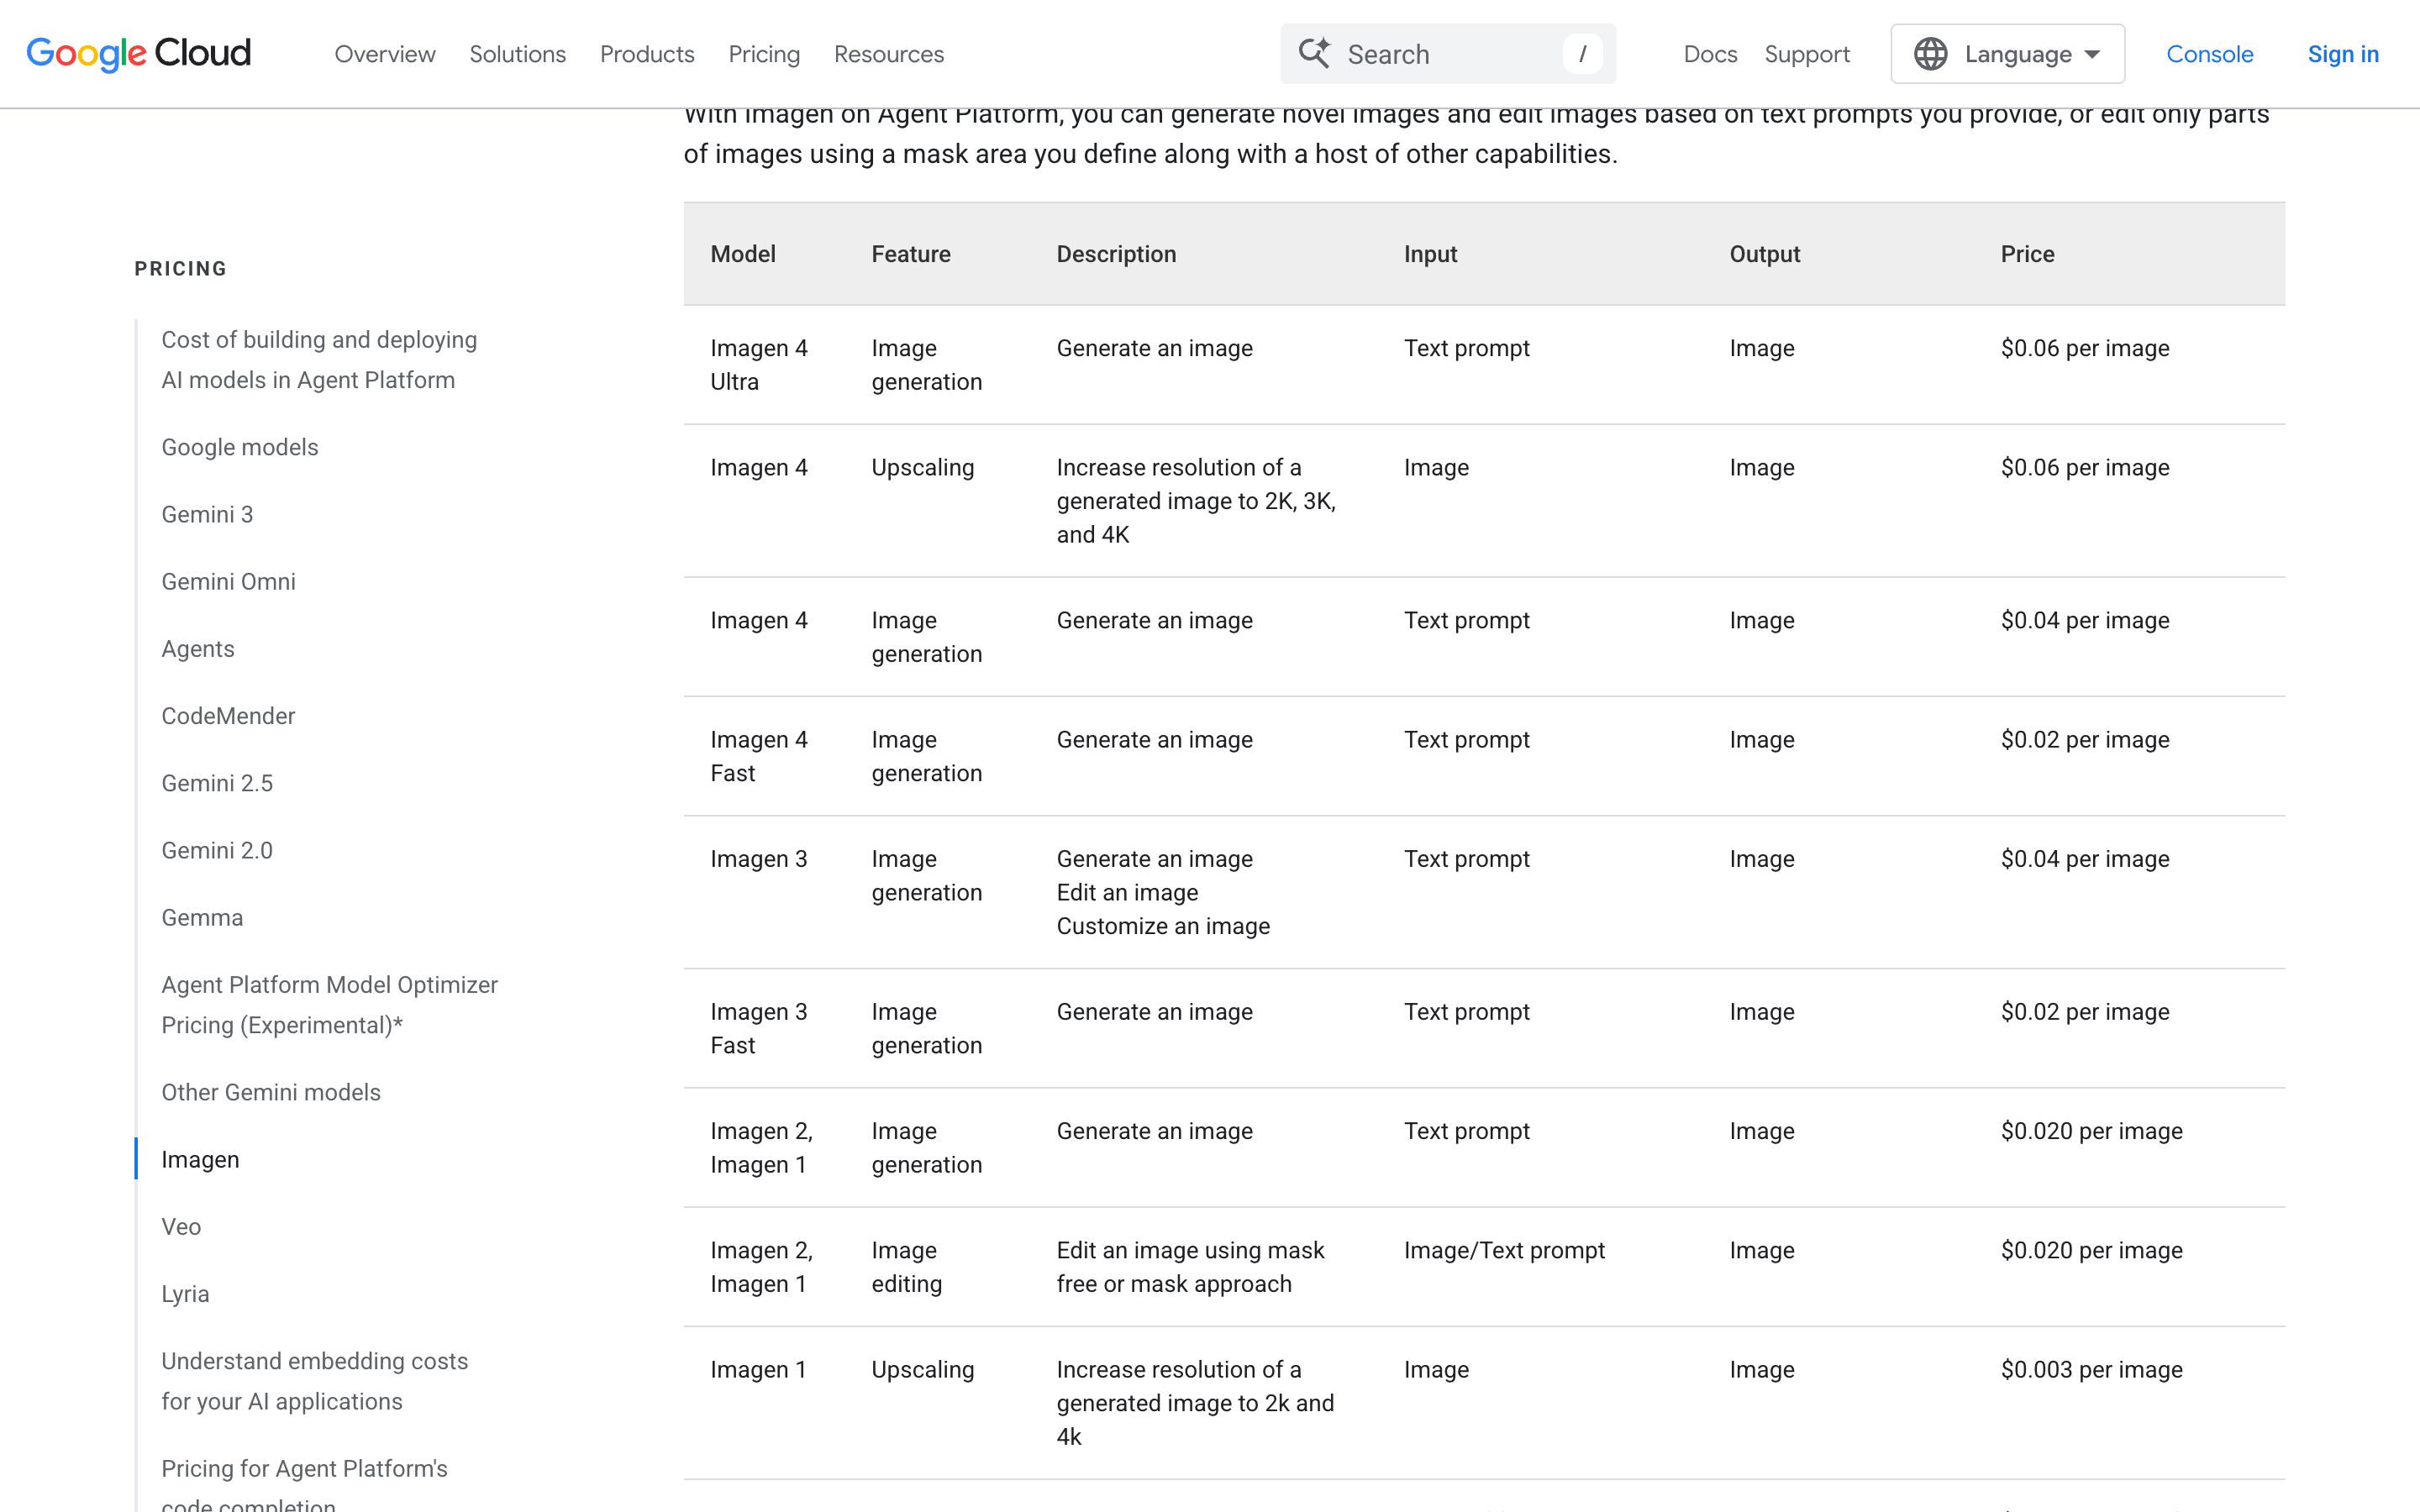
Task: Click 'Increase resolution ... 2K, 3K, and 4K' description
Action: pyautogui.click(x=1196, y=501)
